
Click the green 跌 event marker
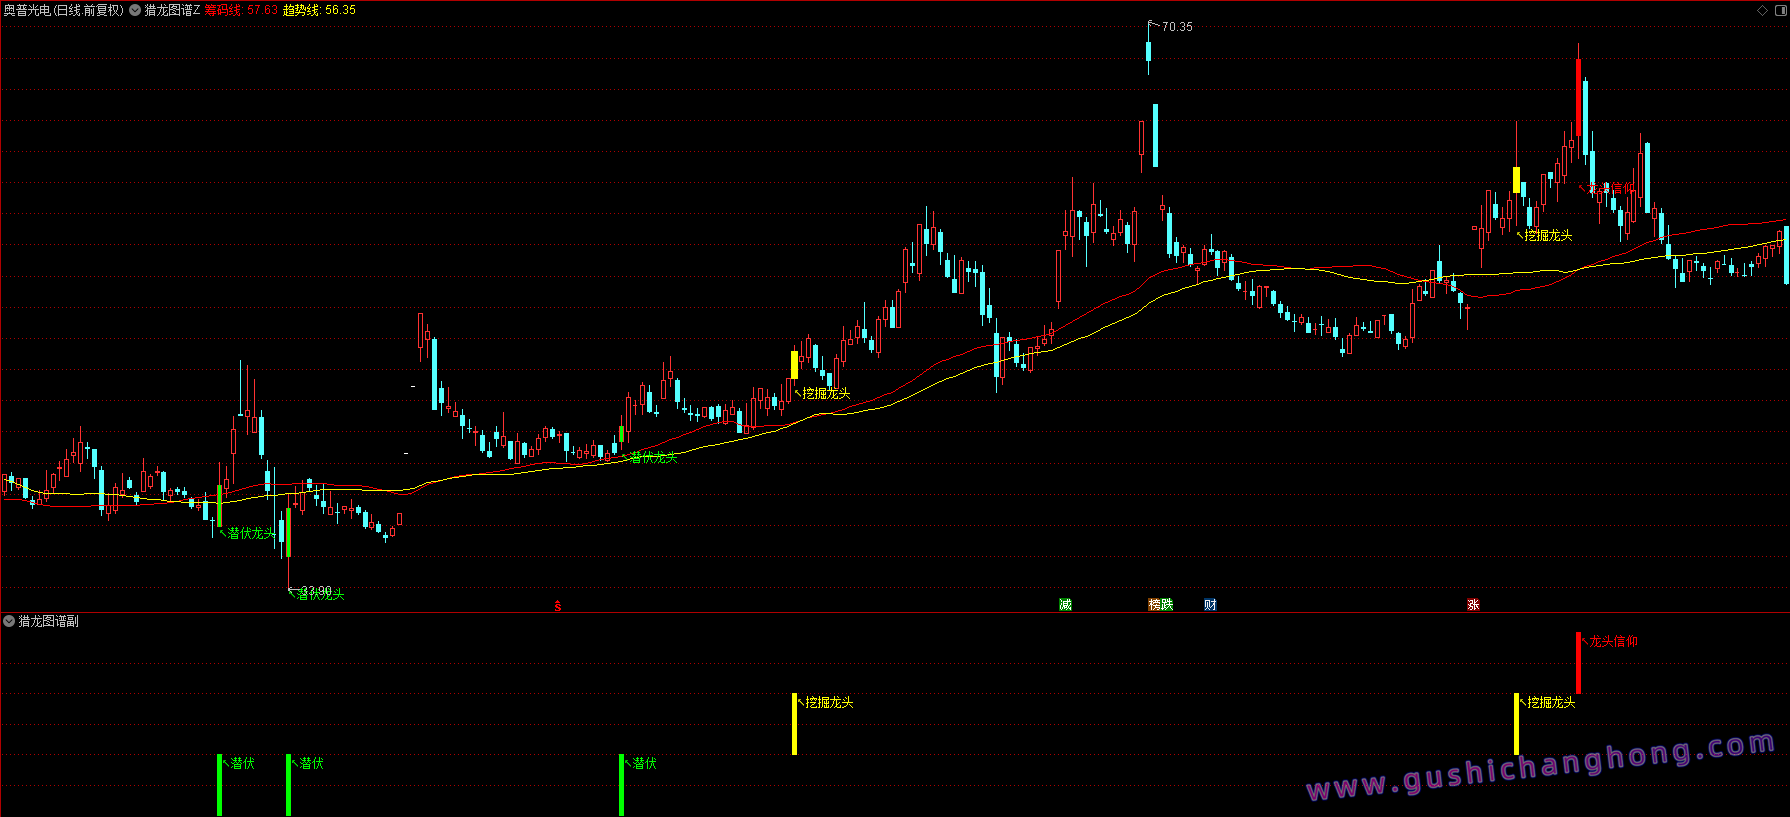coord(1167,605)
